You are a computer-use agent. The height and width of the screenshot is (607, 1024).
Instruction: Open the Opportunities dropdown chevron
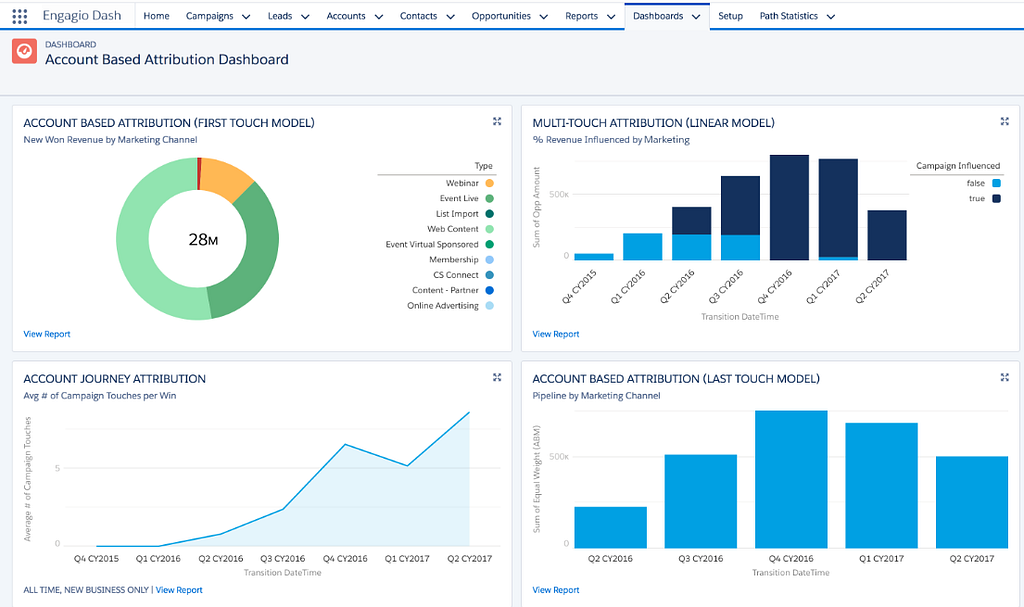[543, 17]
